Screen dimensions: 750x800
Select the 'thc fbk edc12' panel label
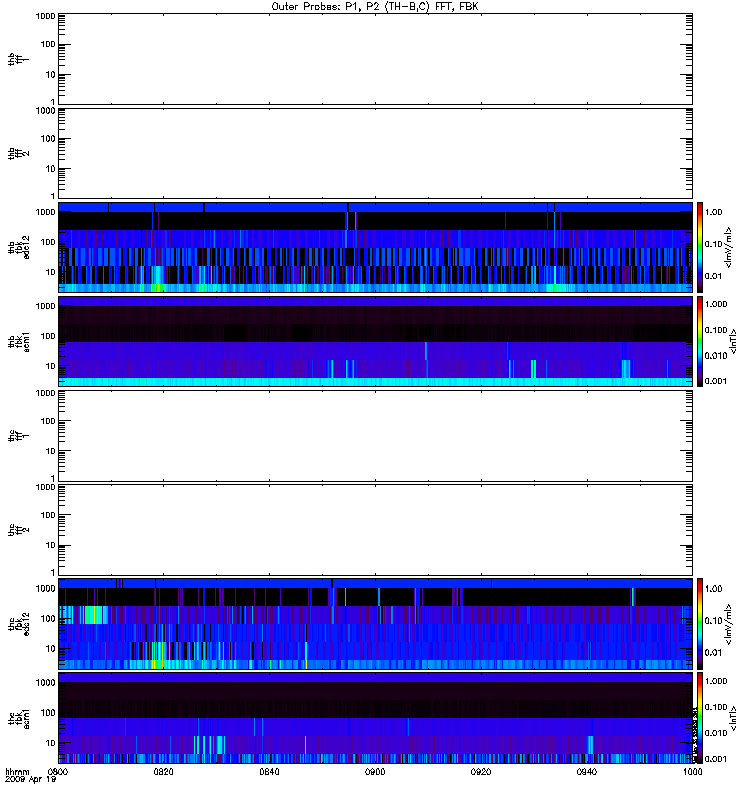(x=18, y=623)
